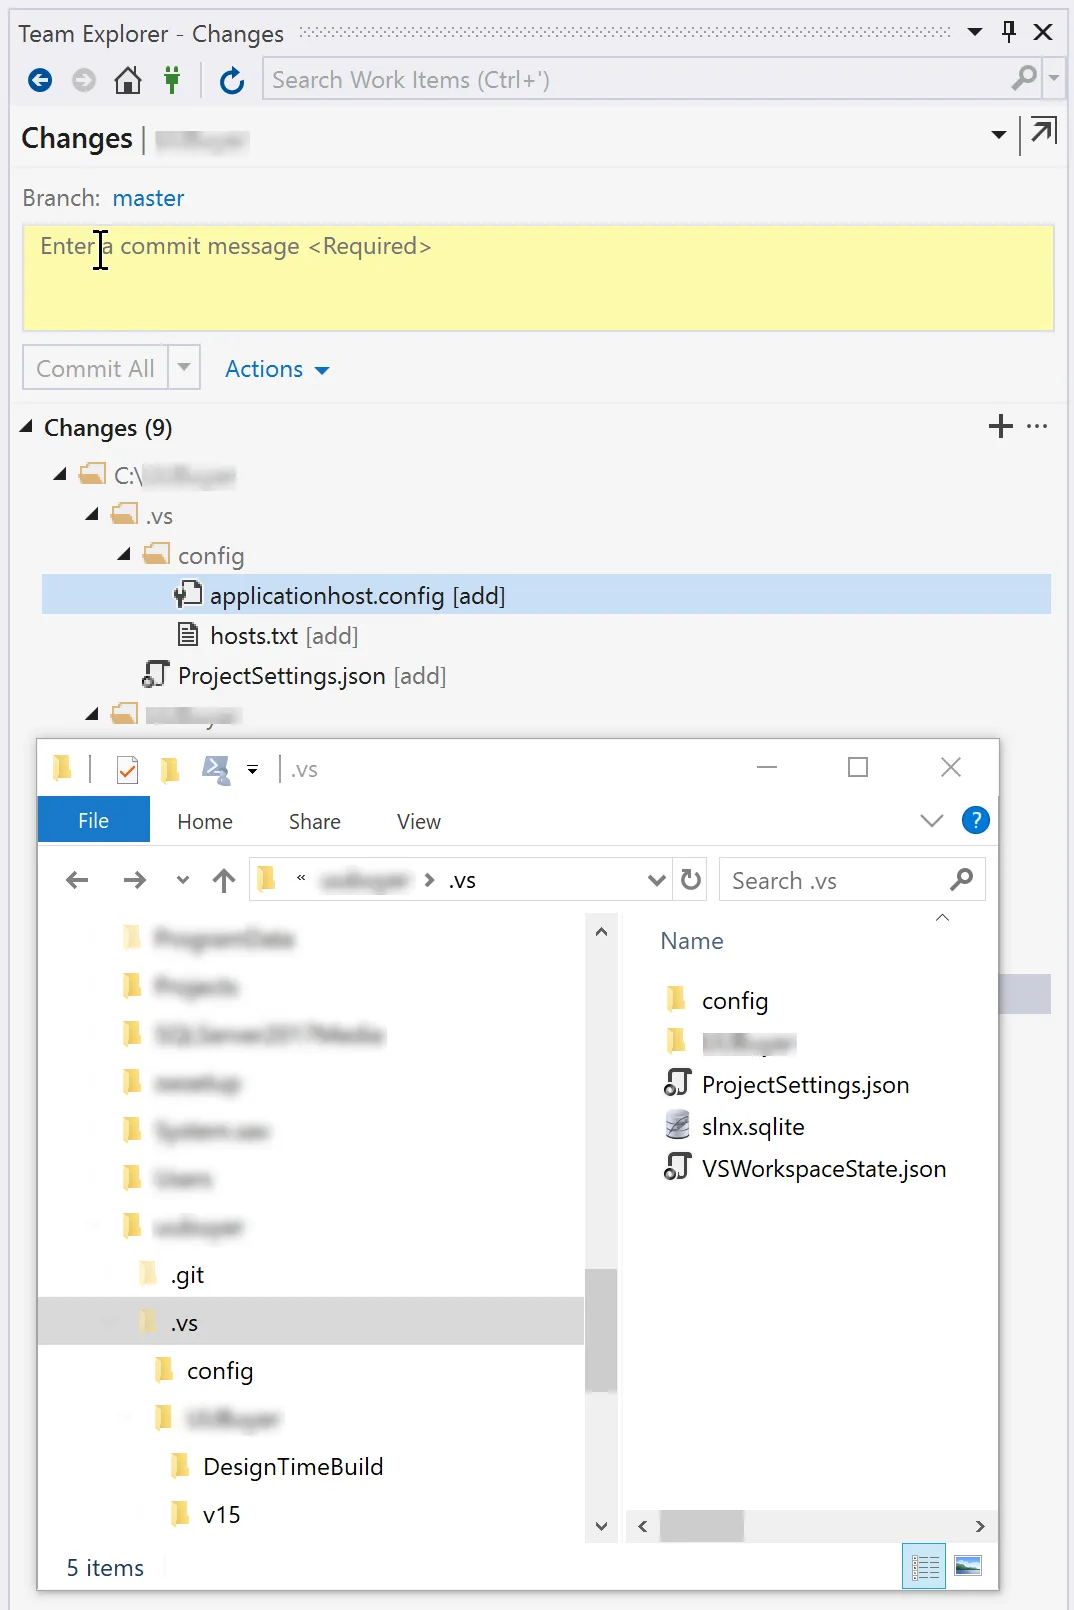Open the Share ribbon tab
1074x1610 pixels.
pos(315,821)
